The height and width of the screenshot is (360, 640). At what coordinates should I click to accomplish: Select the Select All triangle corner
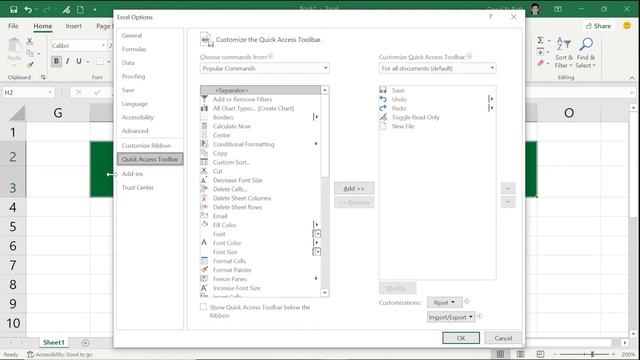pos(17,113)
